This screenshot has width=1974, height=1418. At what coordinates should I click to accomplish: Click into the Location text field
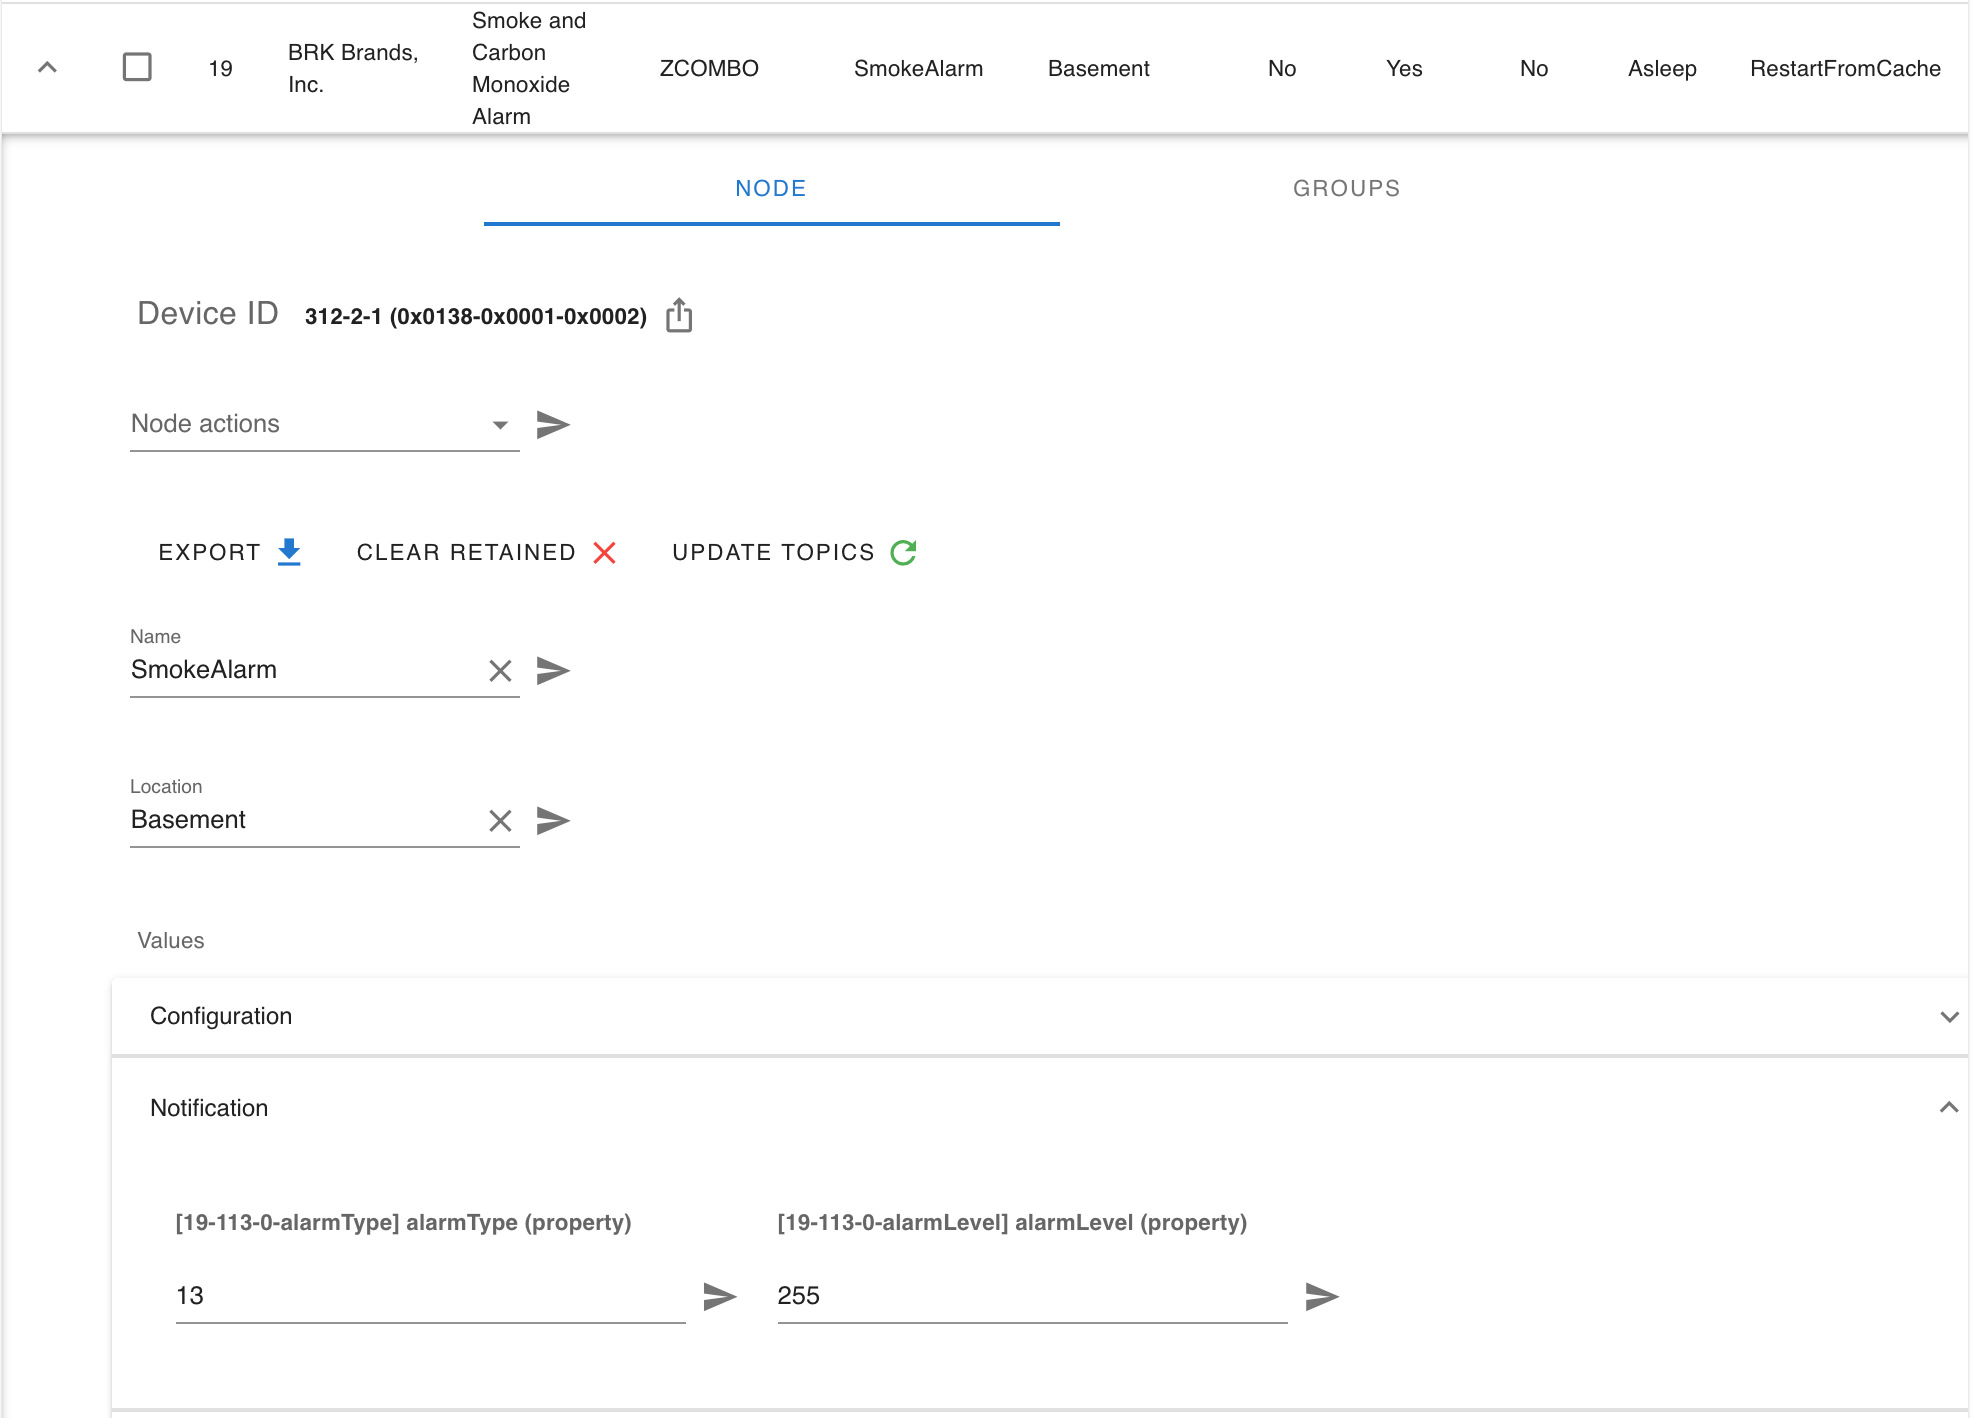point(305,820)
